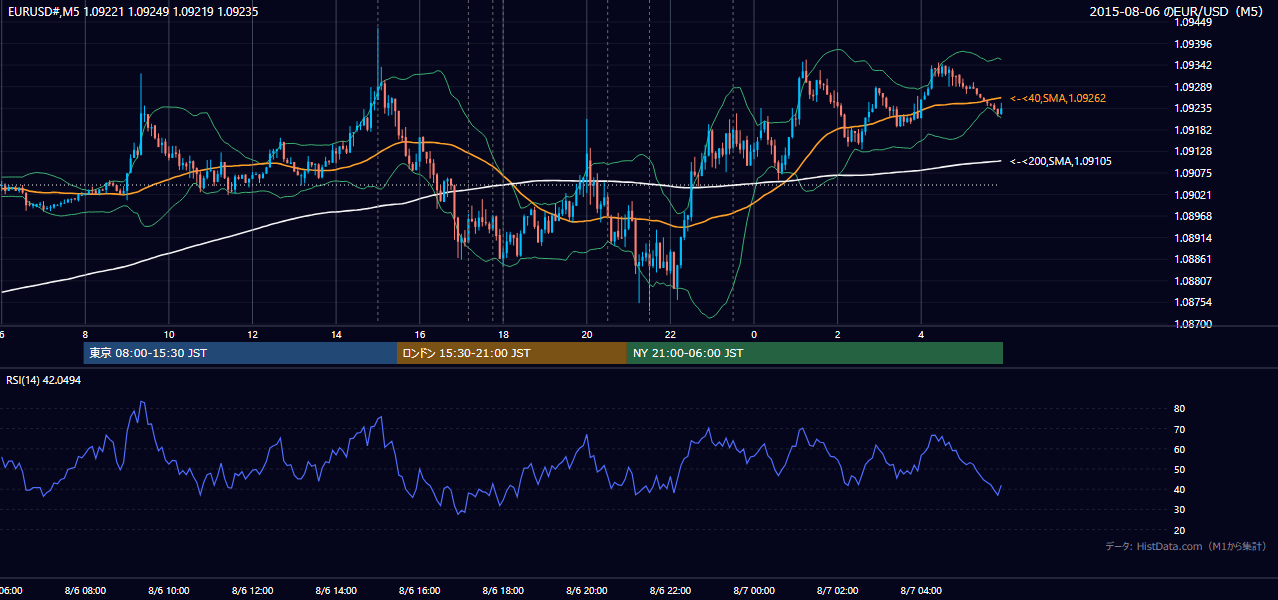Click hour tick 22 under the price chart
Screen dimensions: 1278x600
pos(670,335)
